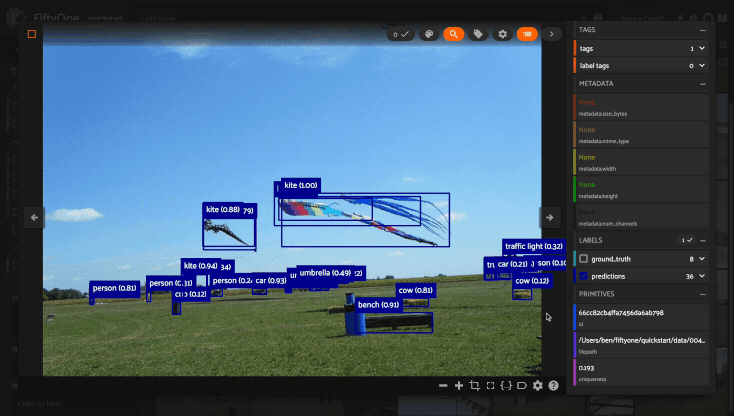Go to next sample with right arrow
Screen dimensions: 734x416
point(550,218)
